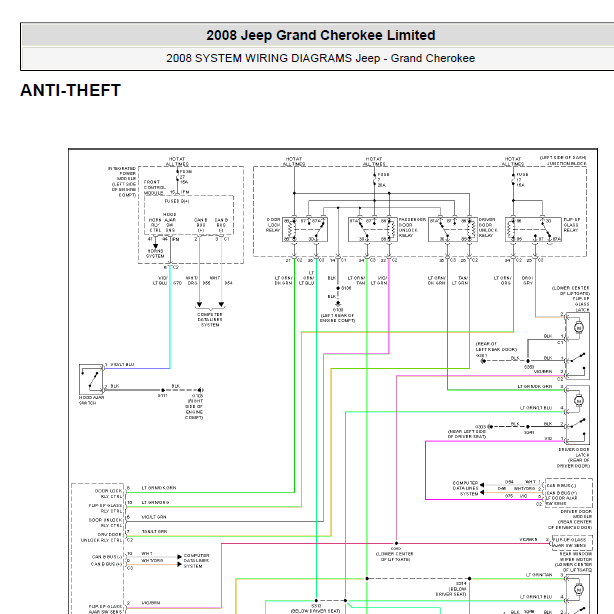The height and width of the screenshot is (614, 614).
Task: Select the VIO/BRN wire label at pin 2
Action: tap(151, 603)
